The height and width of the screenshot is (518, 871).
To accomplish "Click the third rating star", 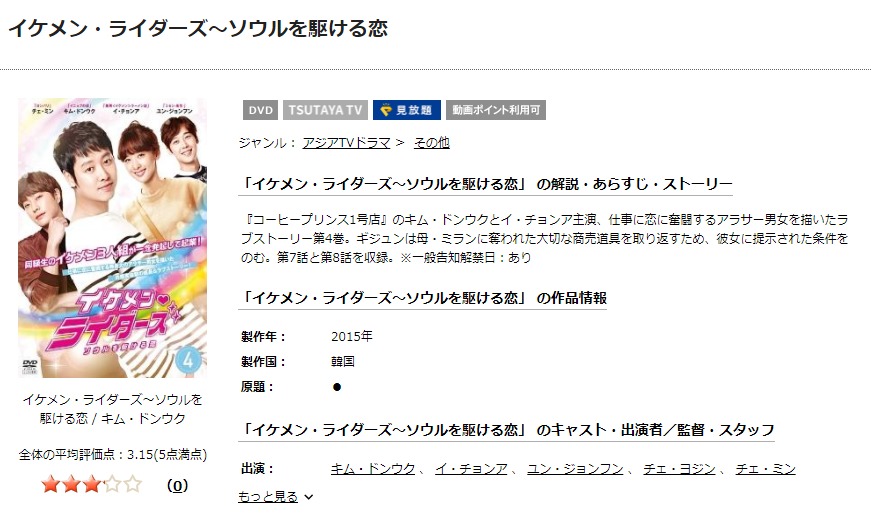I will pos(92,485).
